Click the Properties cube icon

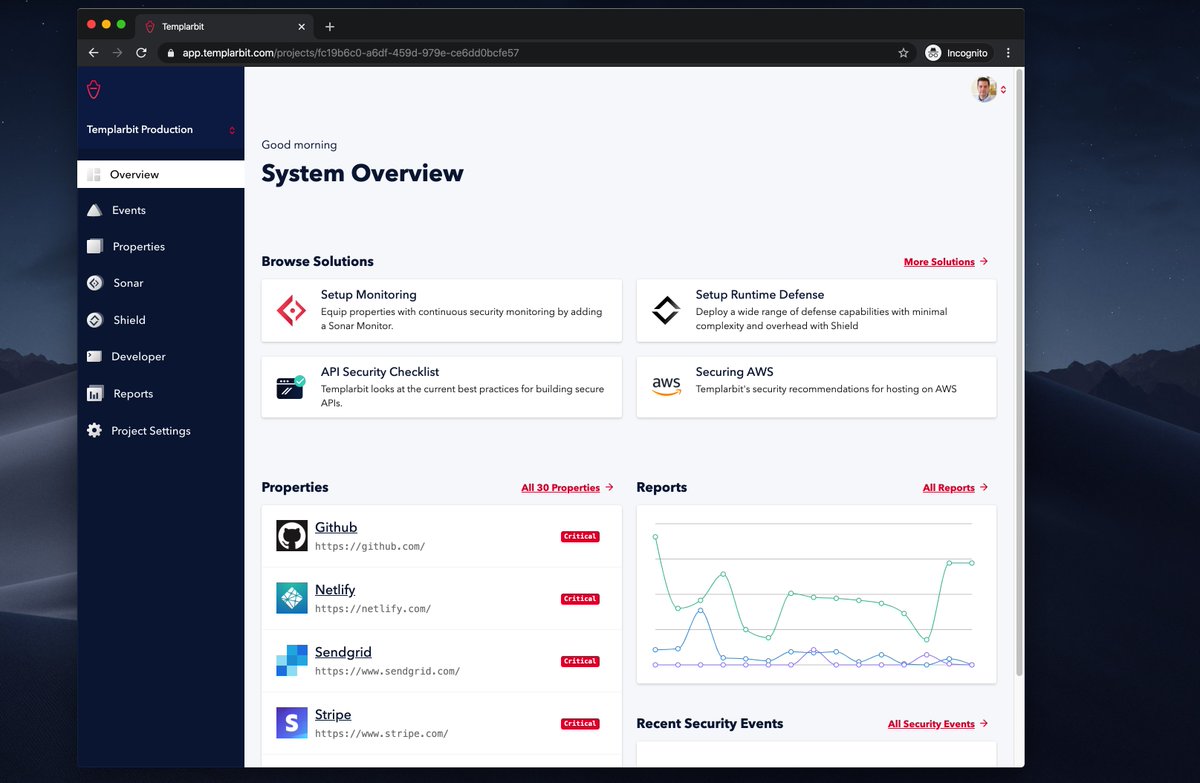pyautogui.click(x=94, y=246)
